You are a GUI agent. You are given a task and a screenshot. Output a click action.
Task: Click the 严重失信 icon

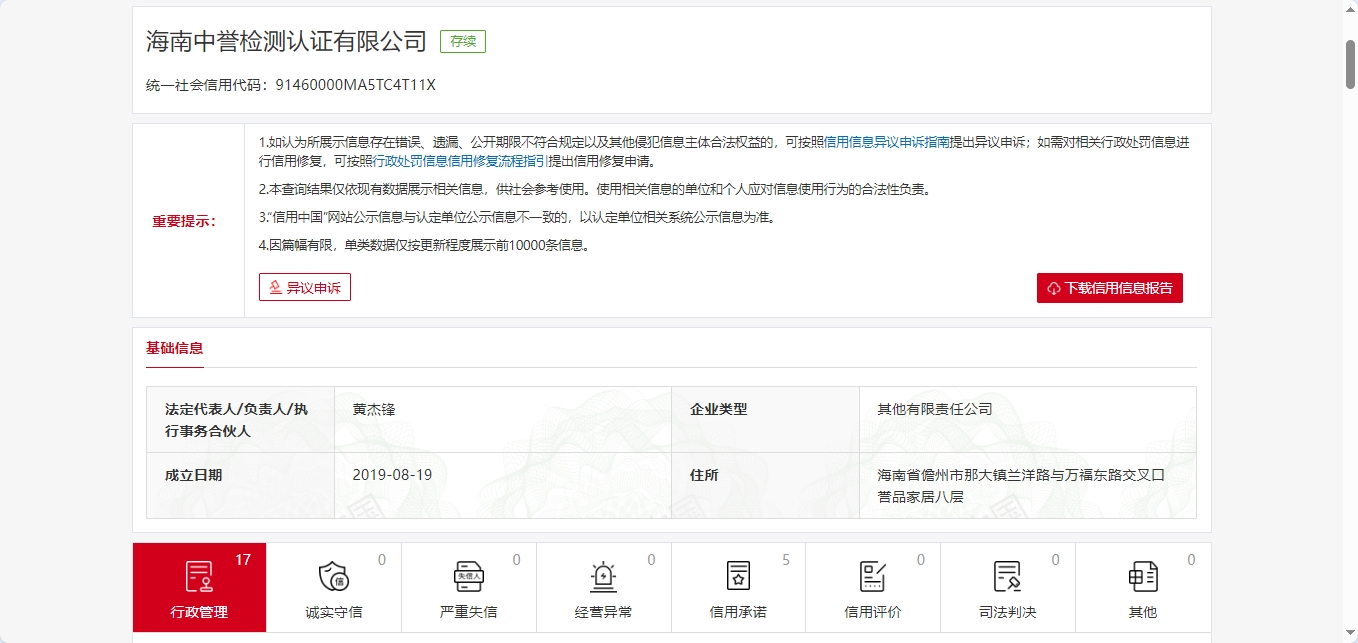pyautogui.click(x=468, y=577)
